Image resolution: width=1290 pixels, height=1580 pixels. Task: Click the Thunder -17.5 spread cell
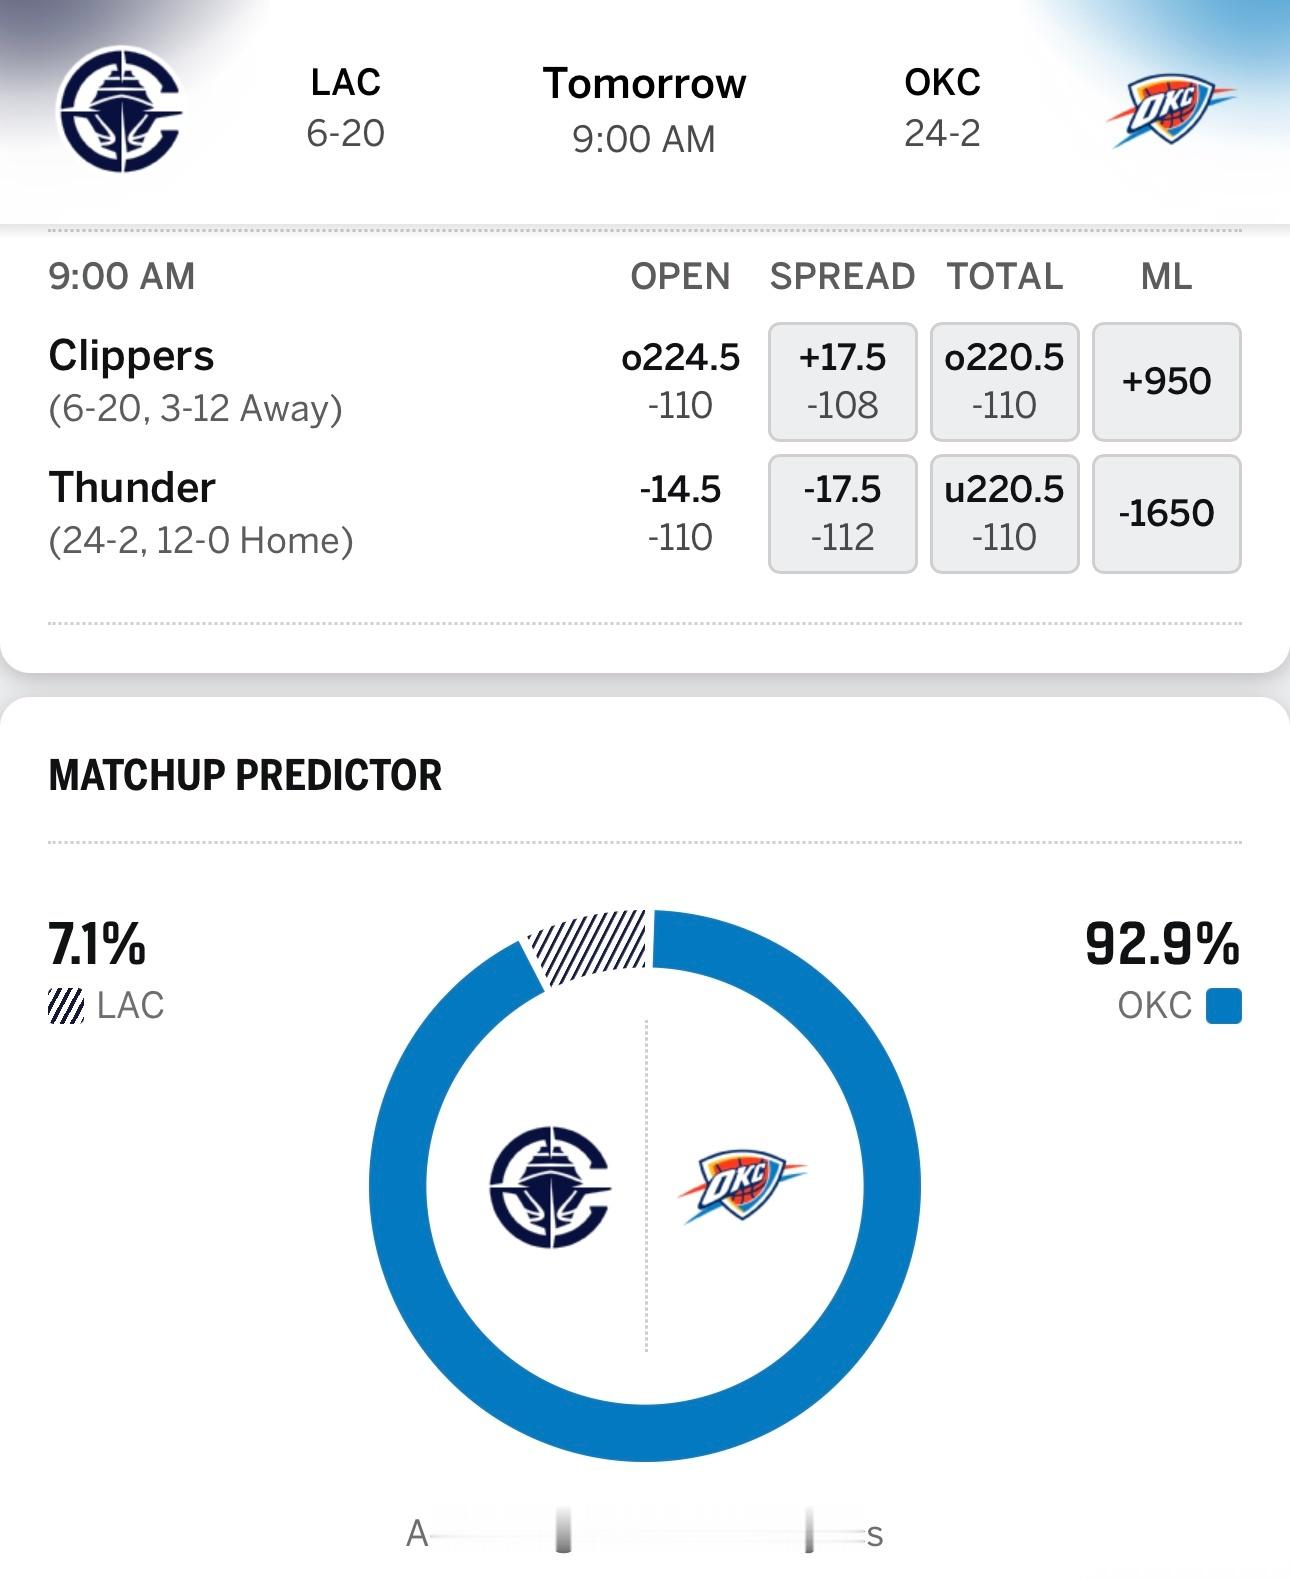coord(841,514)
